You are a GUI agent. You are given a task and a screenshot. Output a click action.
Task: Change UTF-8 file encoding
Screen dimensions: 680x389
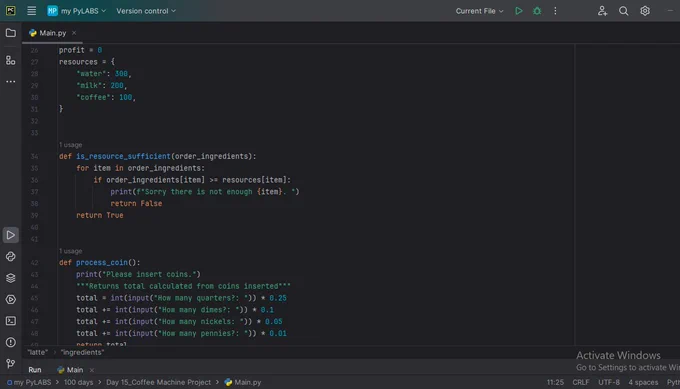(x=609, y=382)
